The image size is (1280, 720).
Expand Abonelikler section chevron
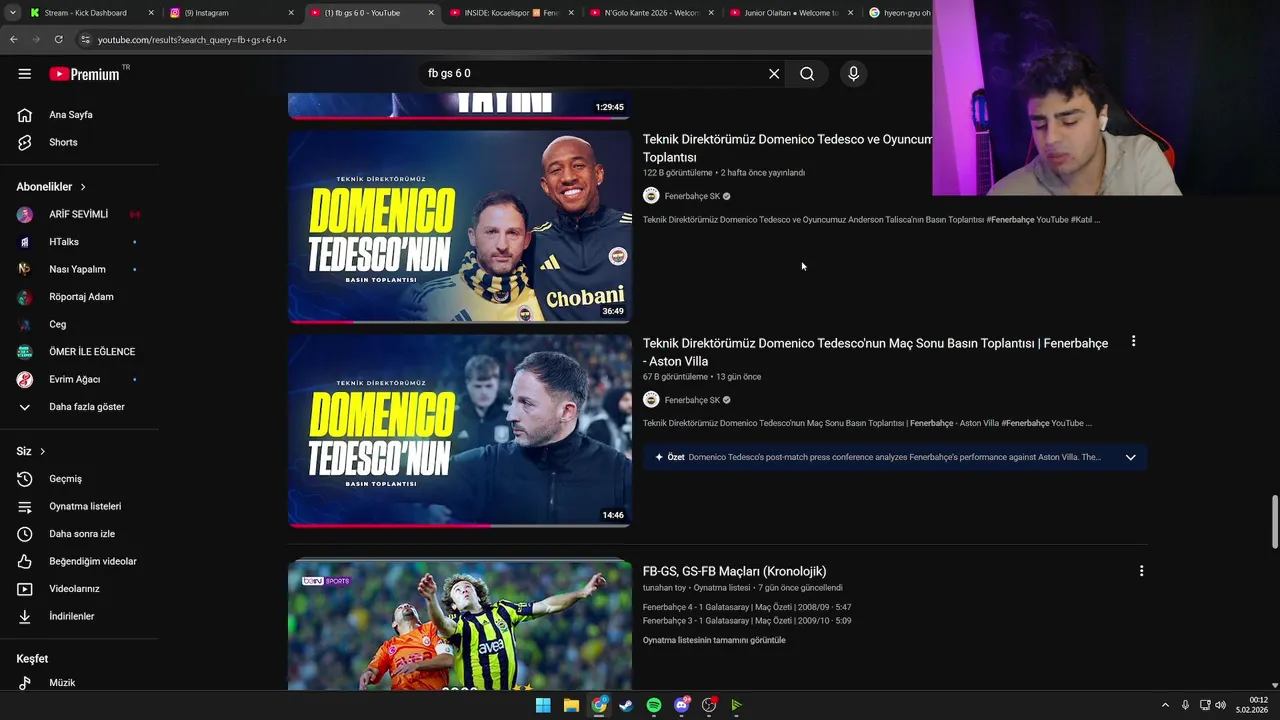tap(83, 187)
